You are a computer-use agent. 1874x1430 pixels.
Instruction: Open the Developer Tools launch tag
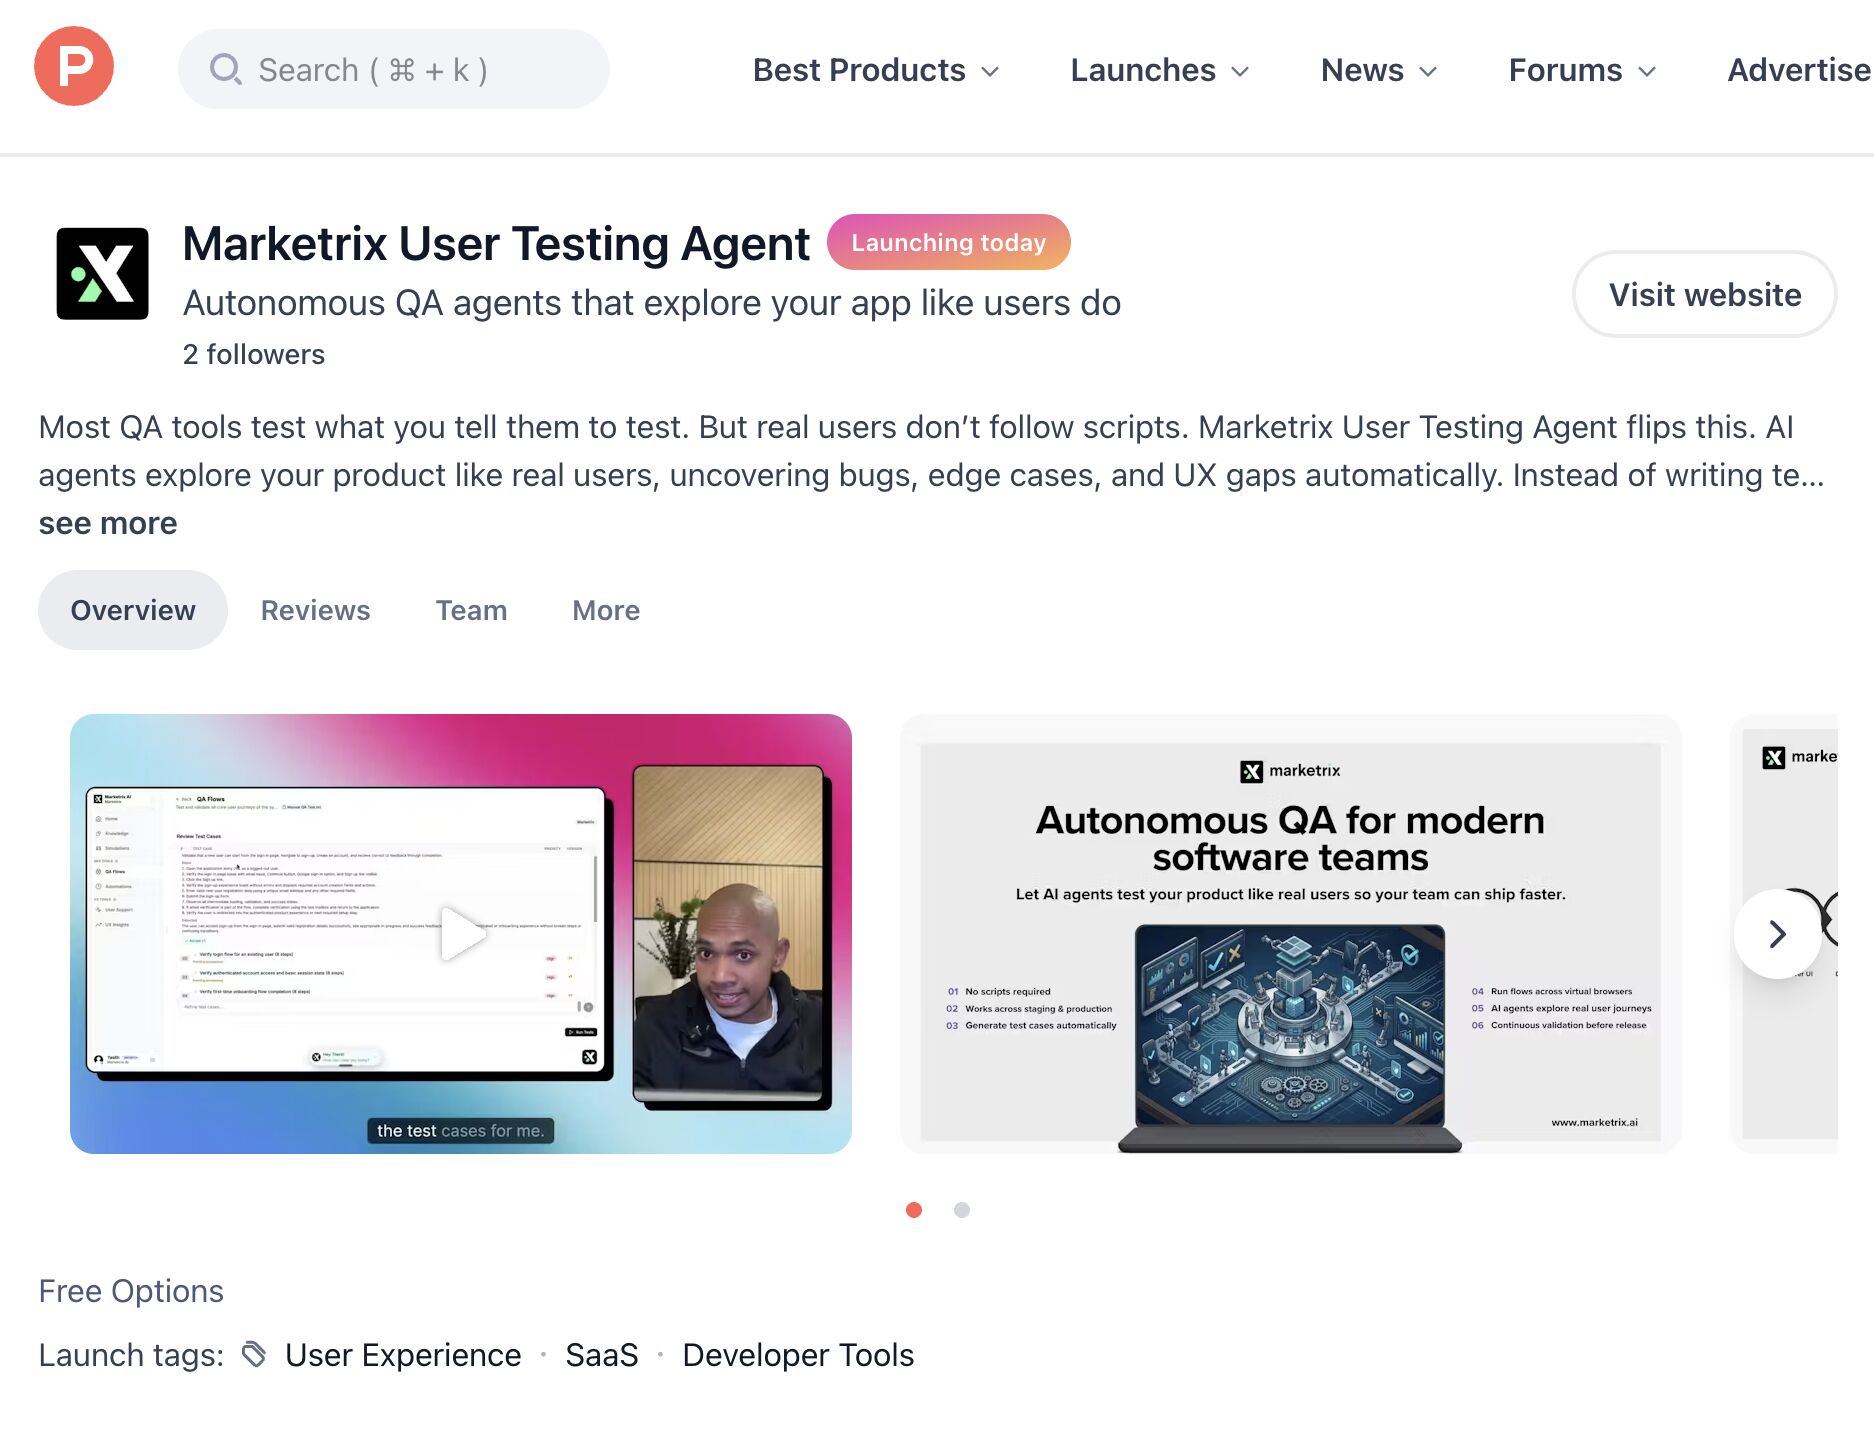point(797,1355)
